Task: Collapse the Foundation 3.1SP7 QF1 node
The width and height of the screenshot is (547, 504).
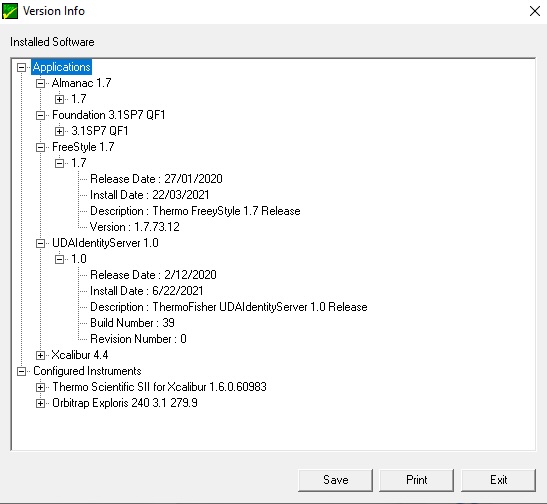Action: click(x=40, y=115)
